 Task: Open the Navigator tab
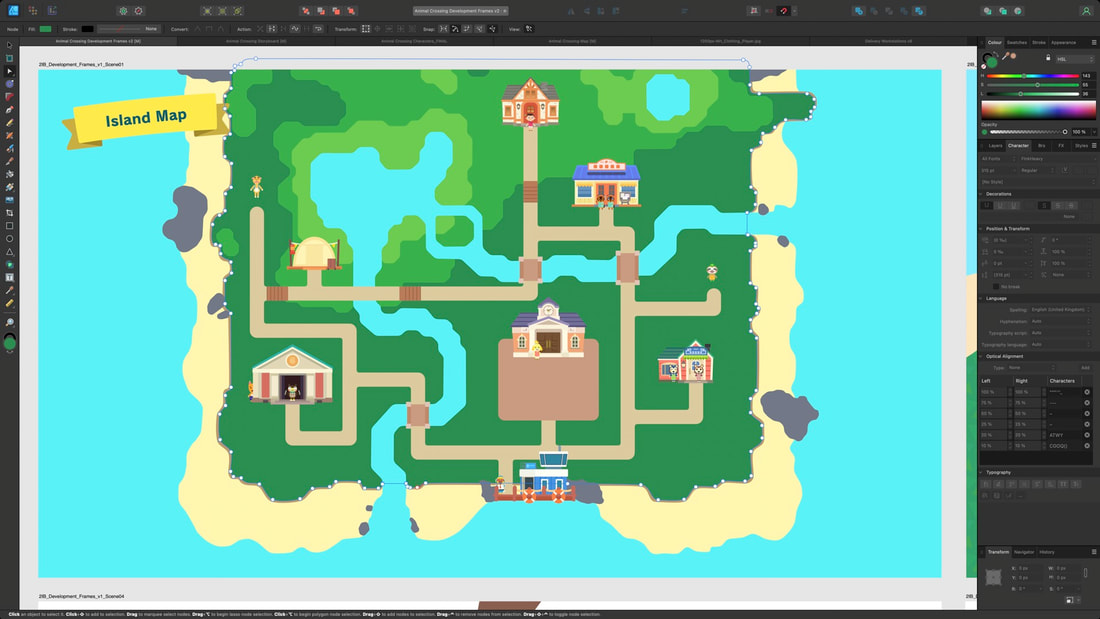coord(1024,552)
